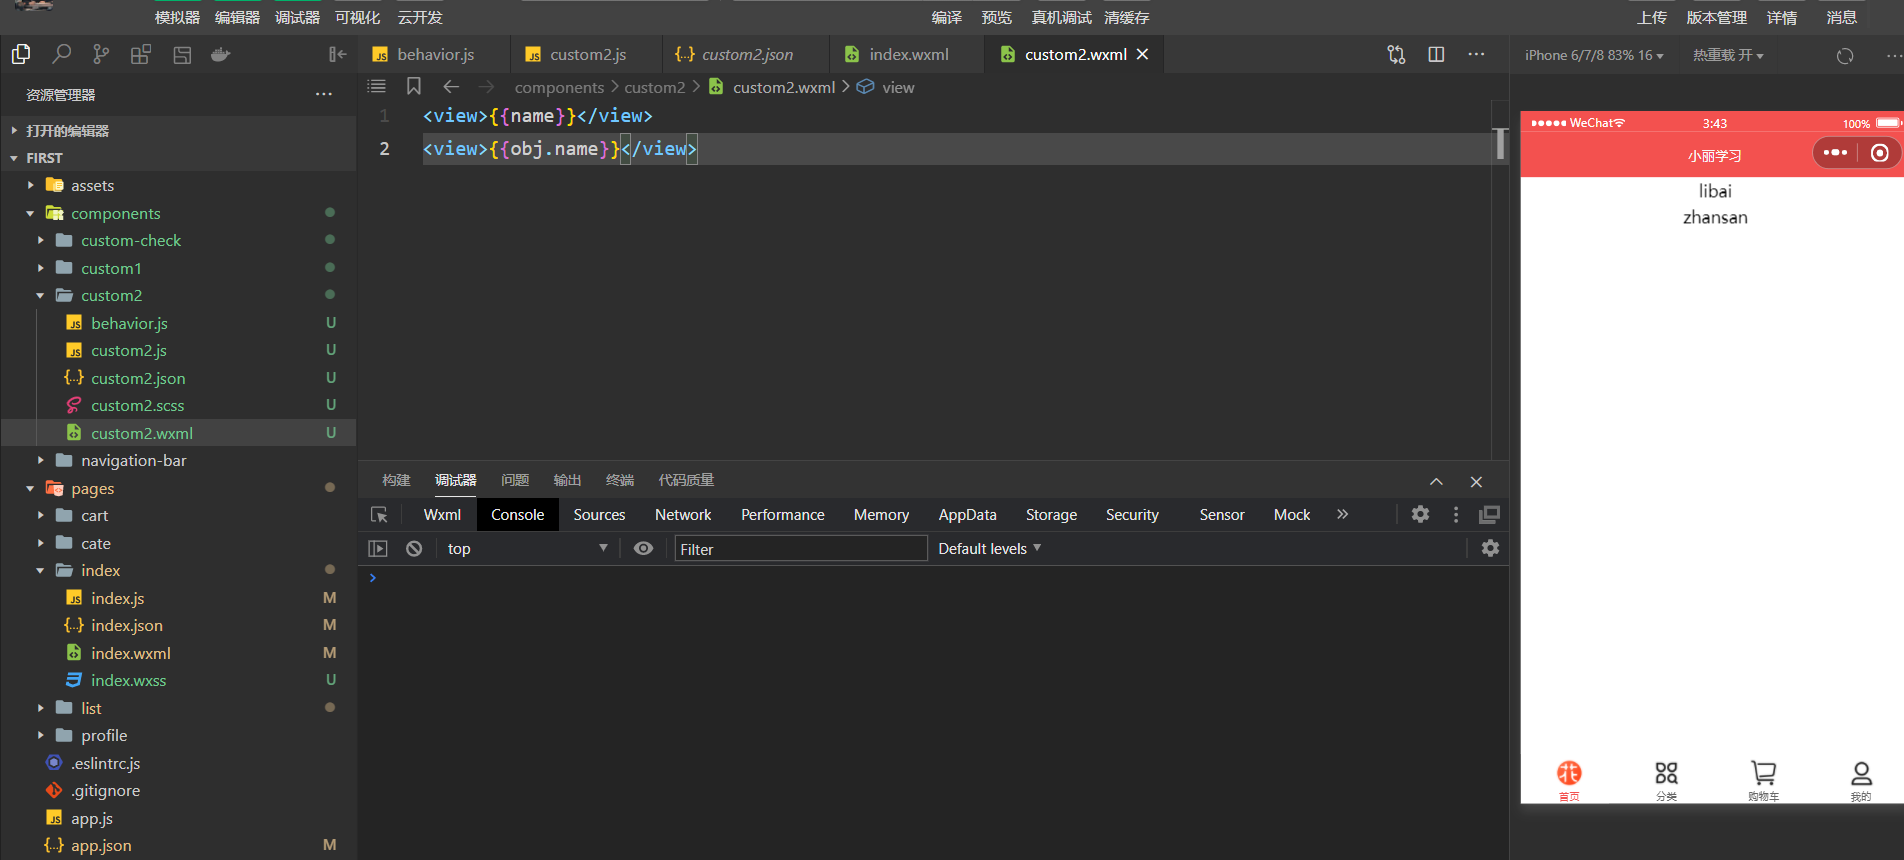Clear the console with the ban icon
The width and height of the screenshot is (1904, 860).
click(414, 548)
